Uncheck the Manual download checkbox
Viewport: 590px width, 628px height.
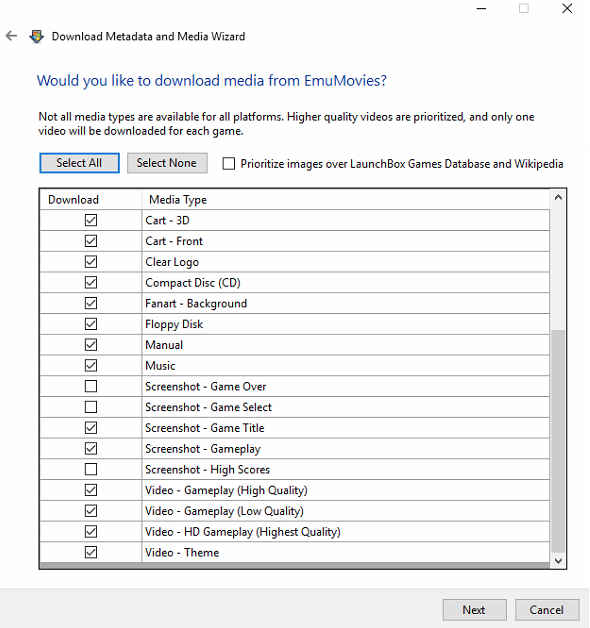coord(91,345)
